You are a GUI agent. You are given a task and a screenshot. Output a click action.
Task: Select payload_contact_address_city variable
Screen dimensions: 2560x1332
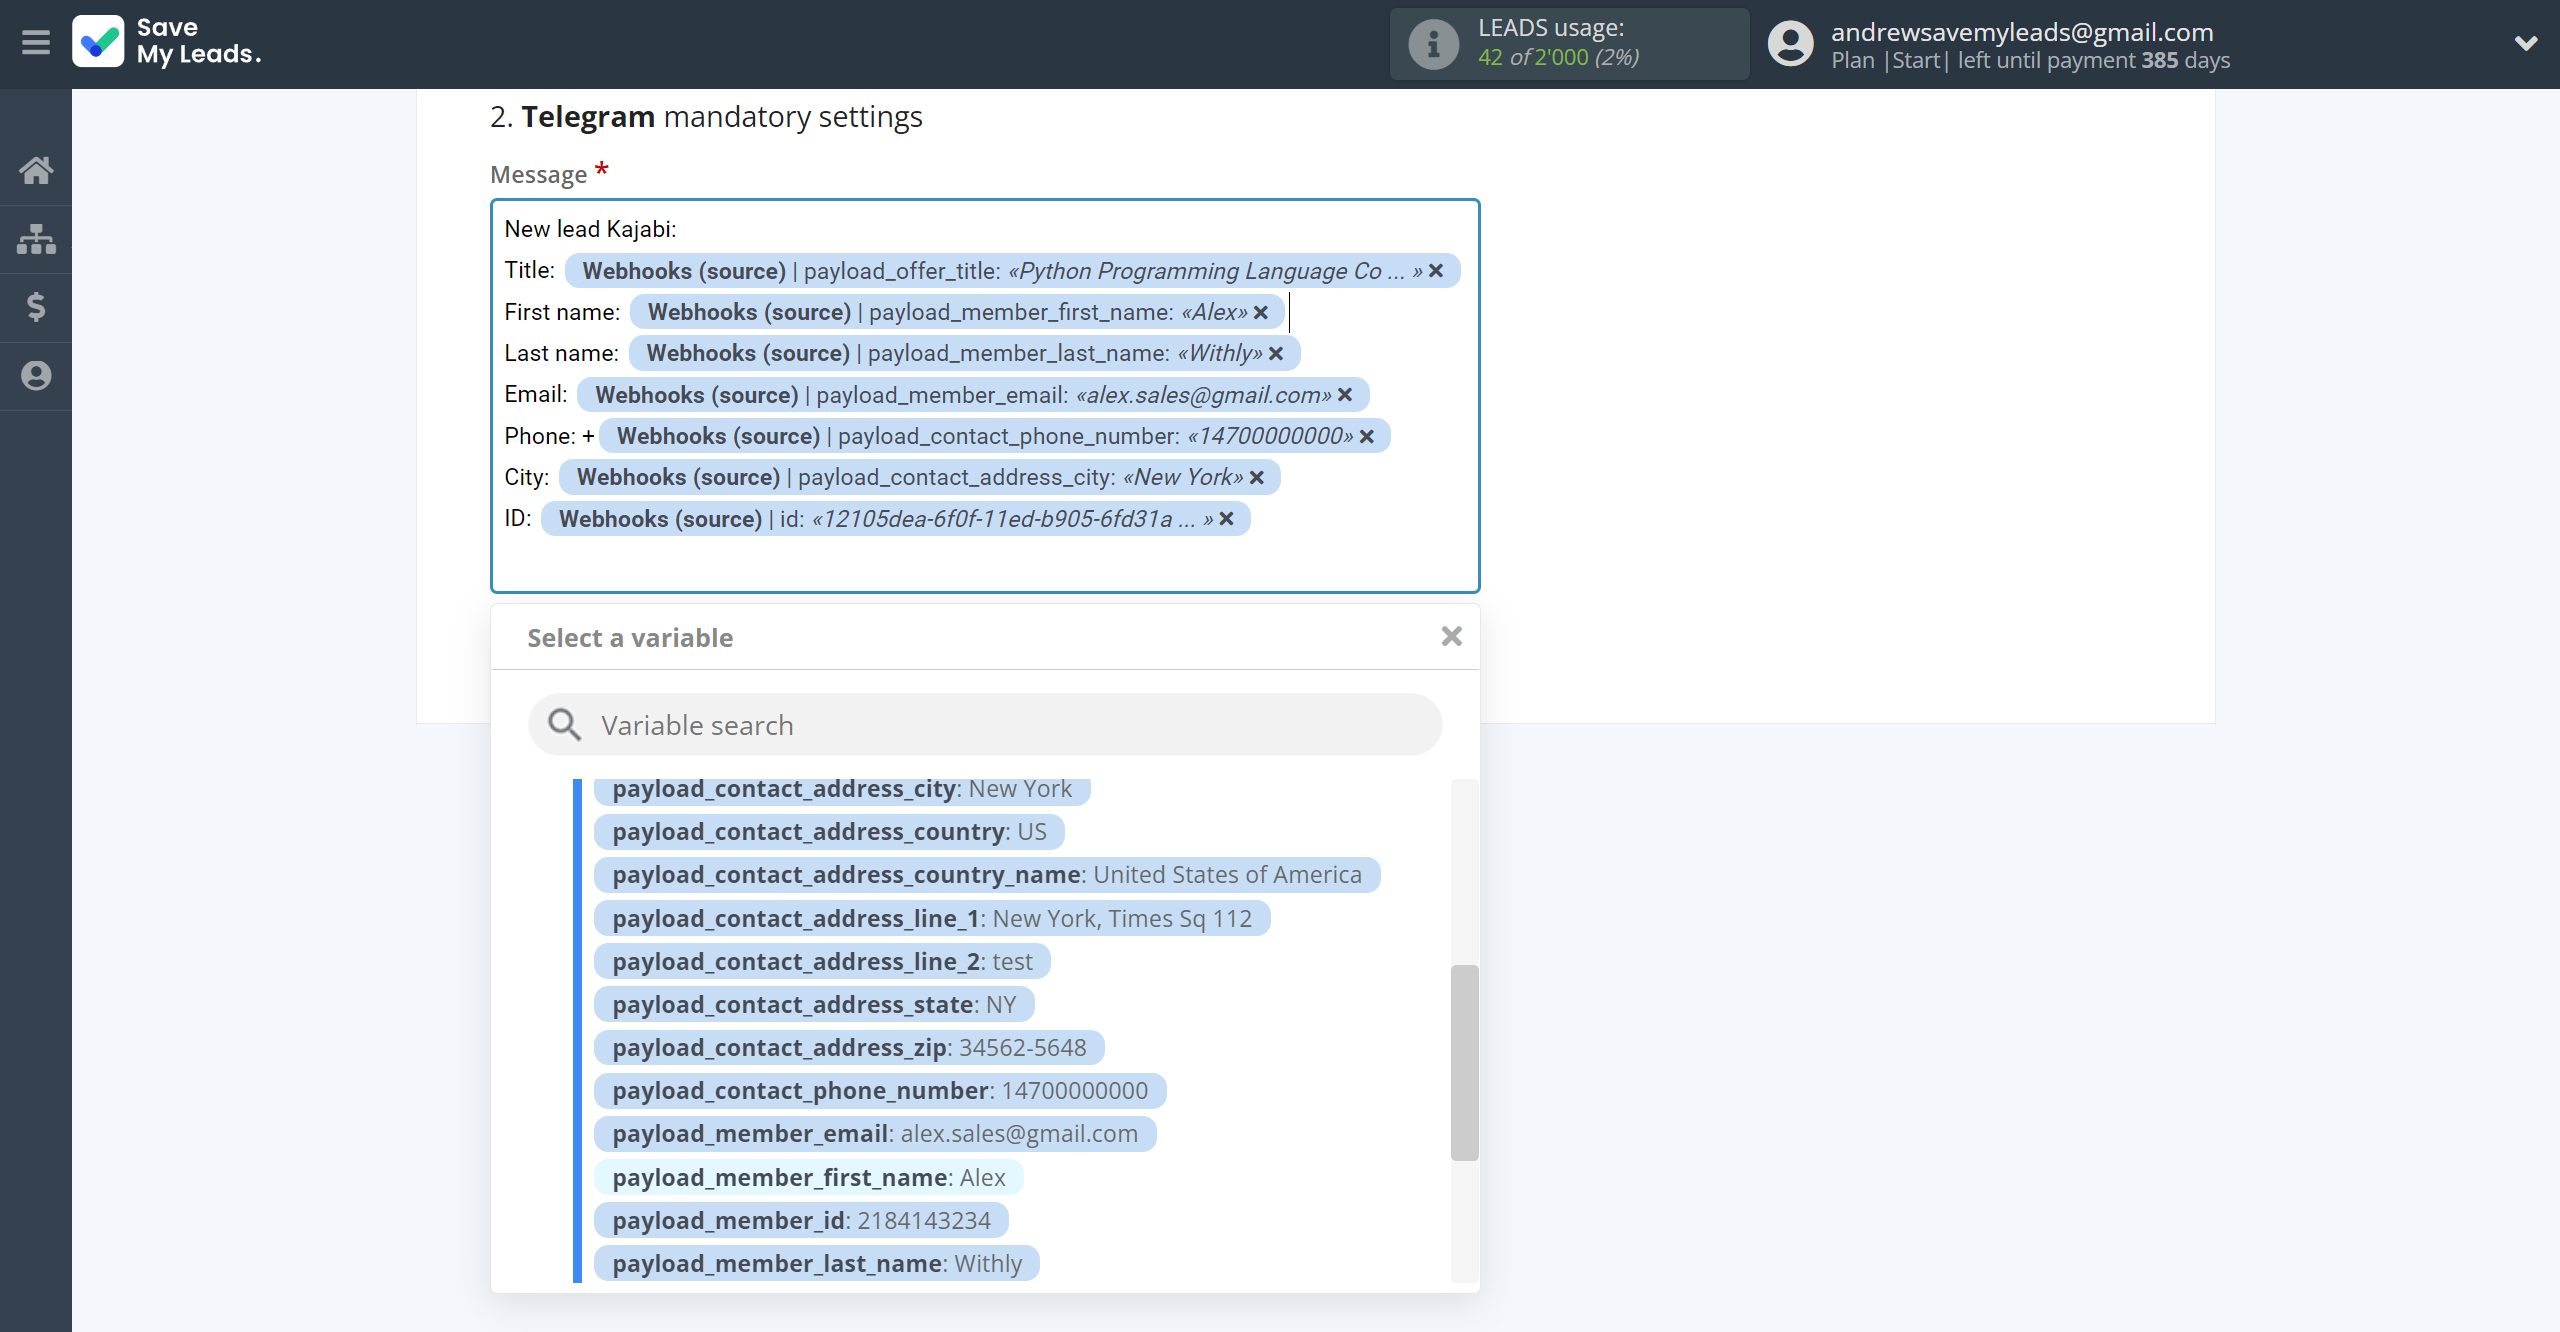(842, 789)
